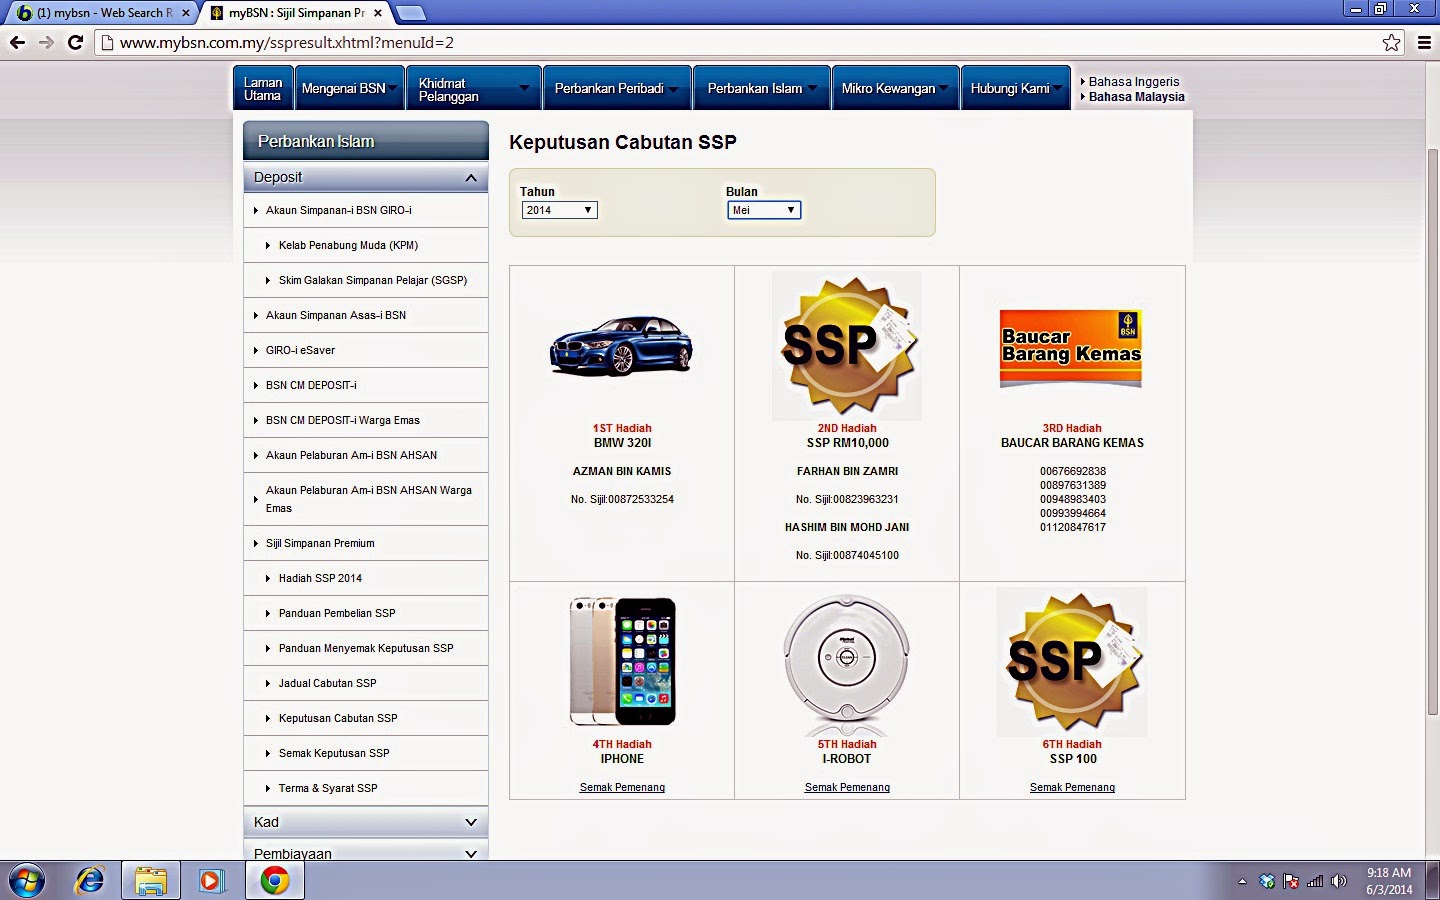Open the media player taskbar icon

pyautogui.click(x=211, y=881)
